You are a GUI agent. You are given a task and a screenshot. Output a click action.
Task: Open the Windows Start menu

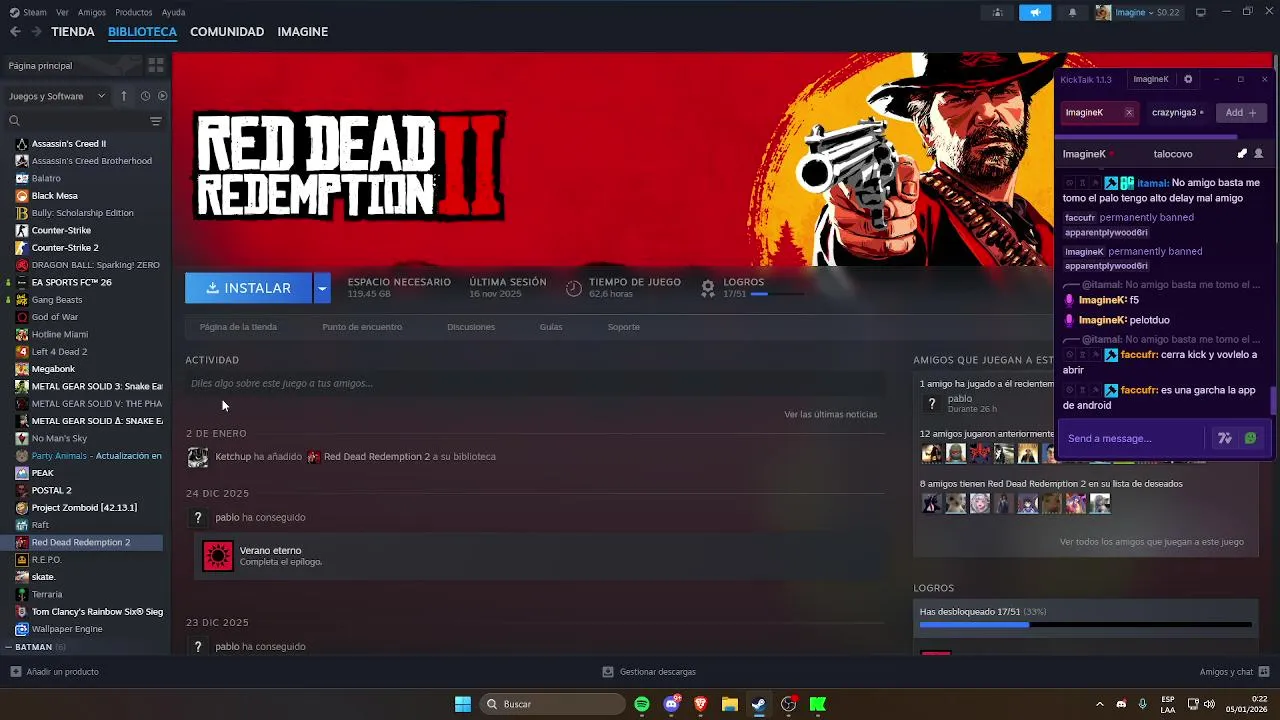(463, 704)
